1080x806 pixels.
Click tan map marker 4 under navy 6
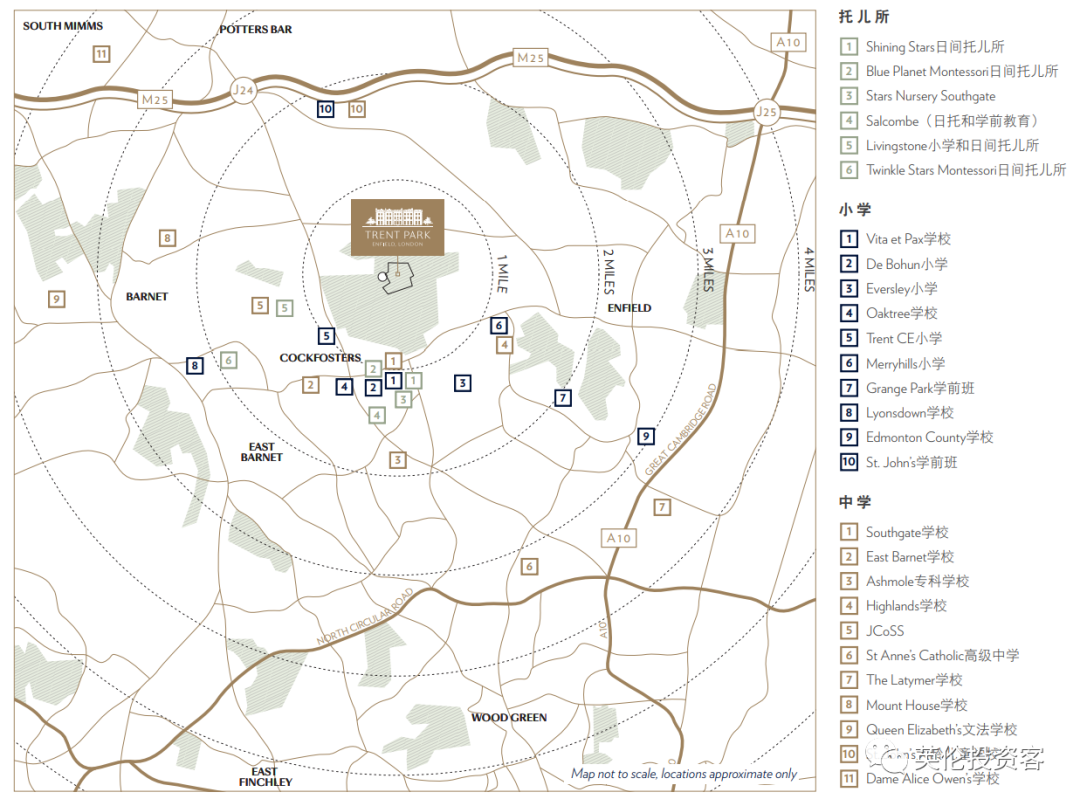coord(505,344)
